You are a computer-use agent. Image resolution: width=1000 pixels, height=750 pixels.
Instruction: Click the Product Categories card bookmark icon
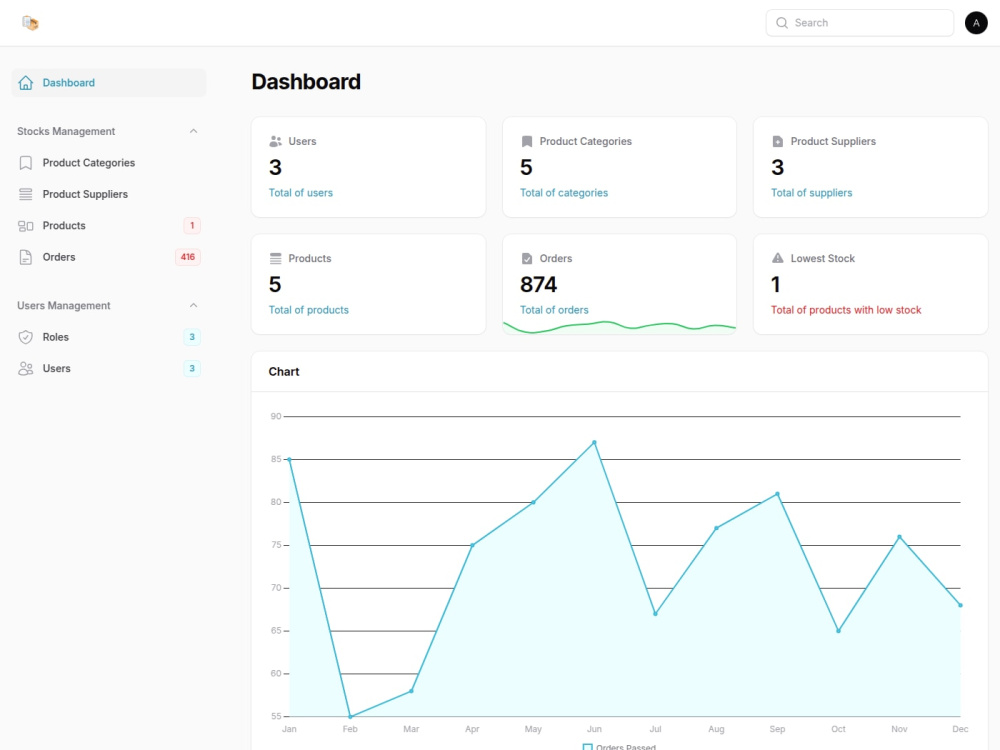(527, 142)
